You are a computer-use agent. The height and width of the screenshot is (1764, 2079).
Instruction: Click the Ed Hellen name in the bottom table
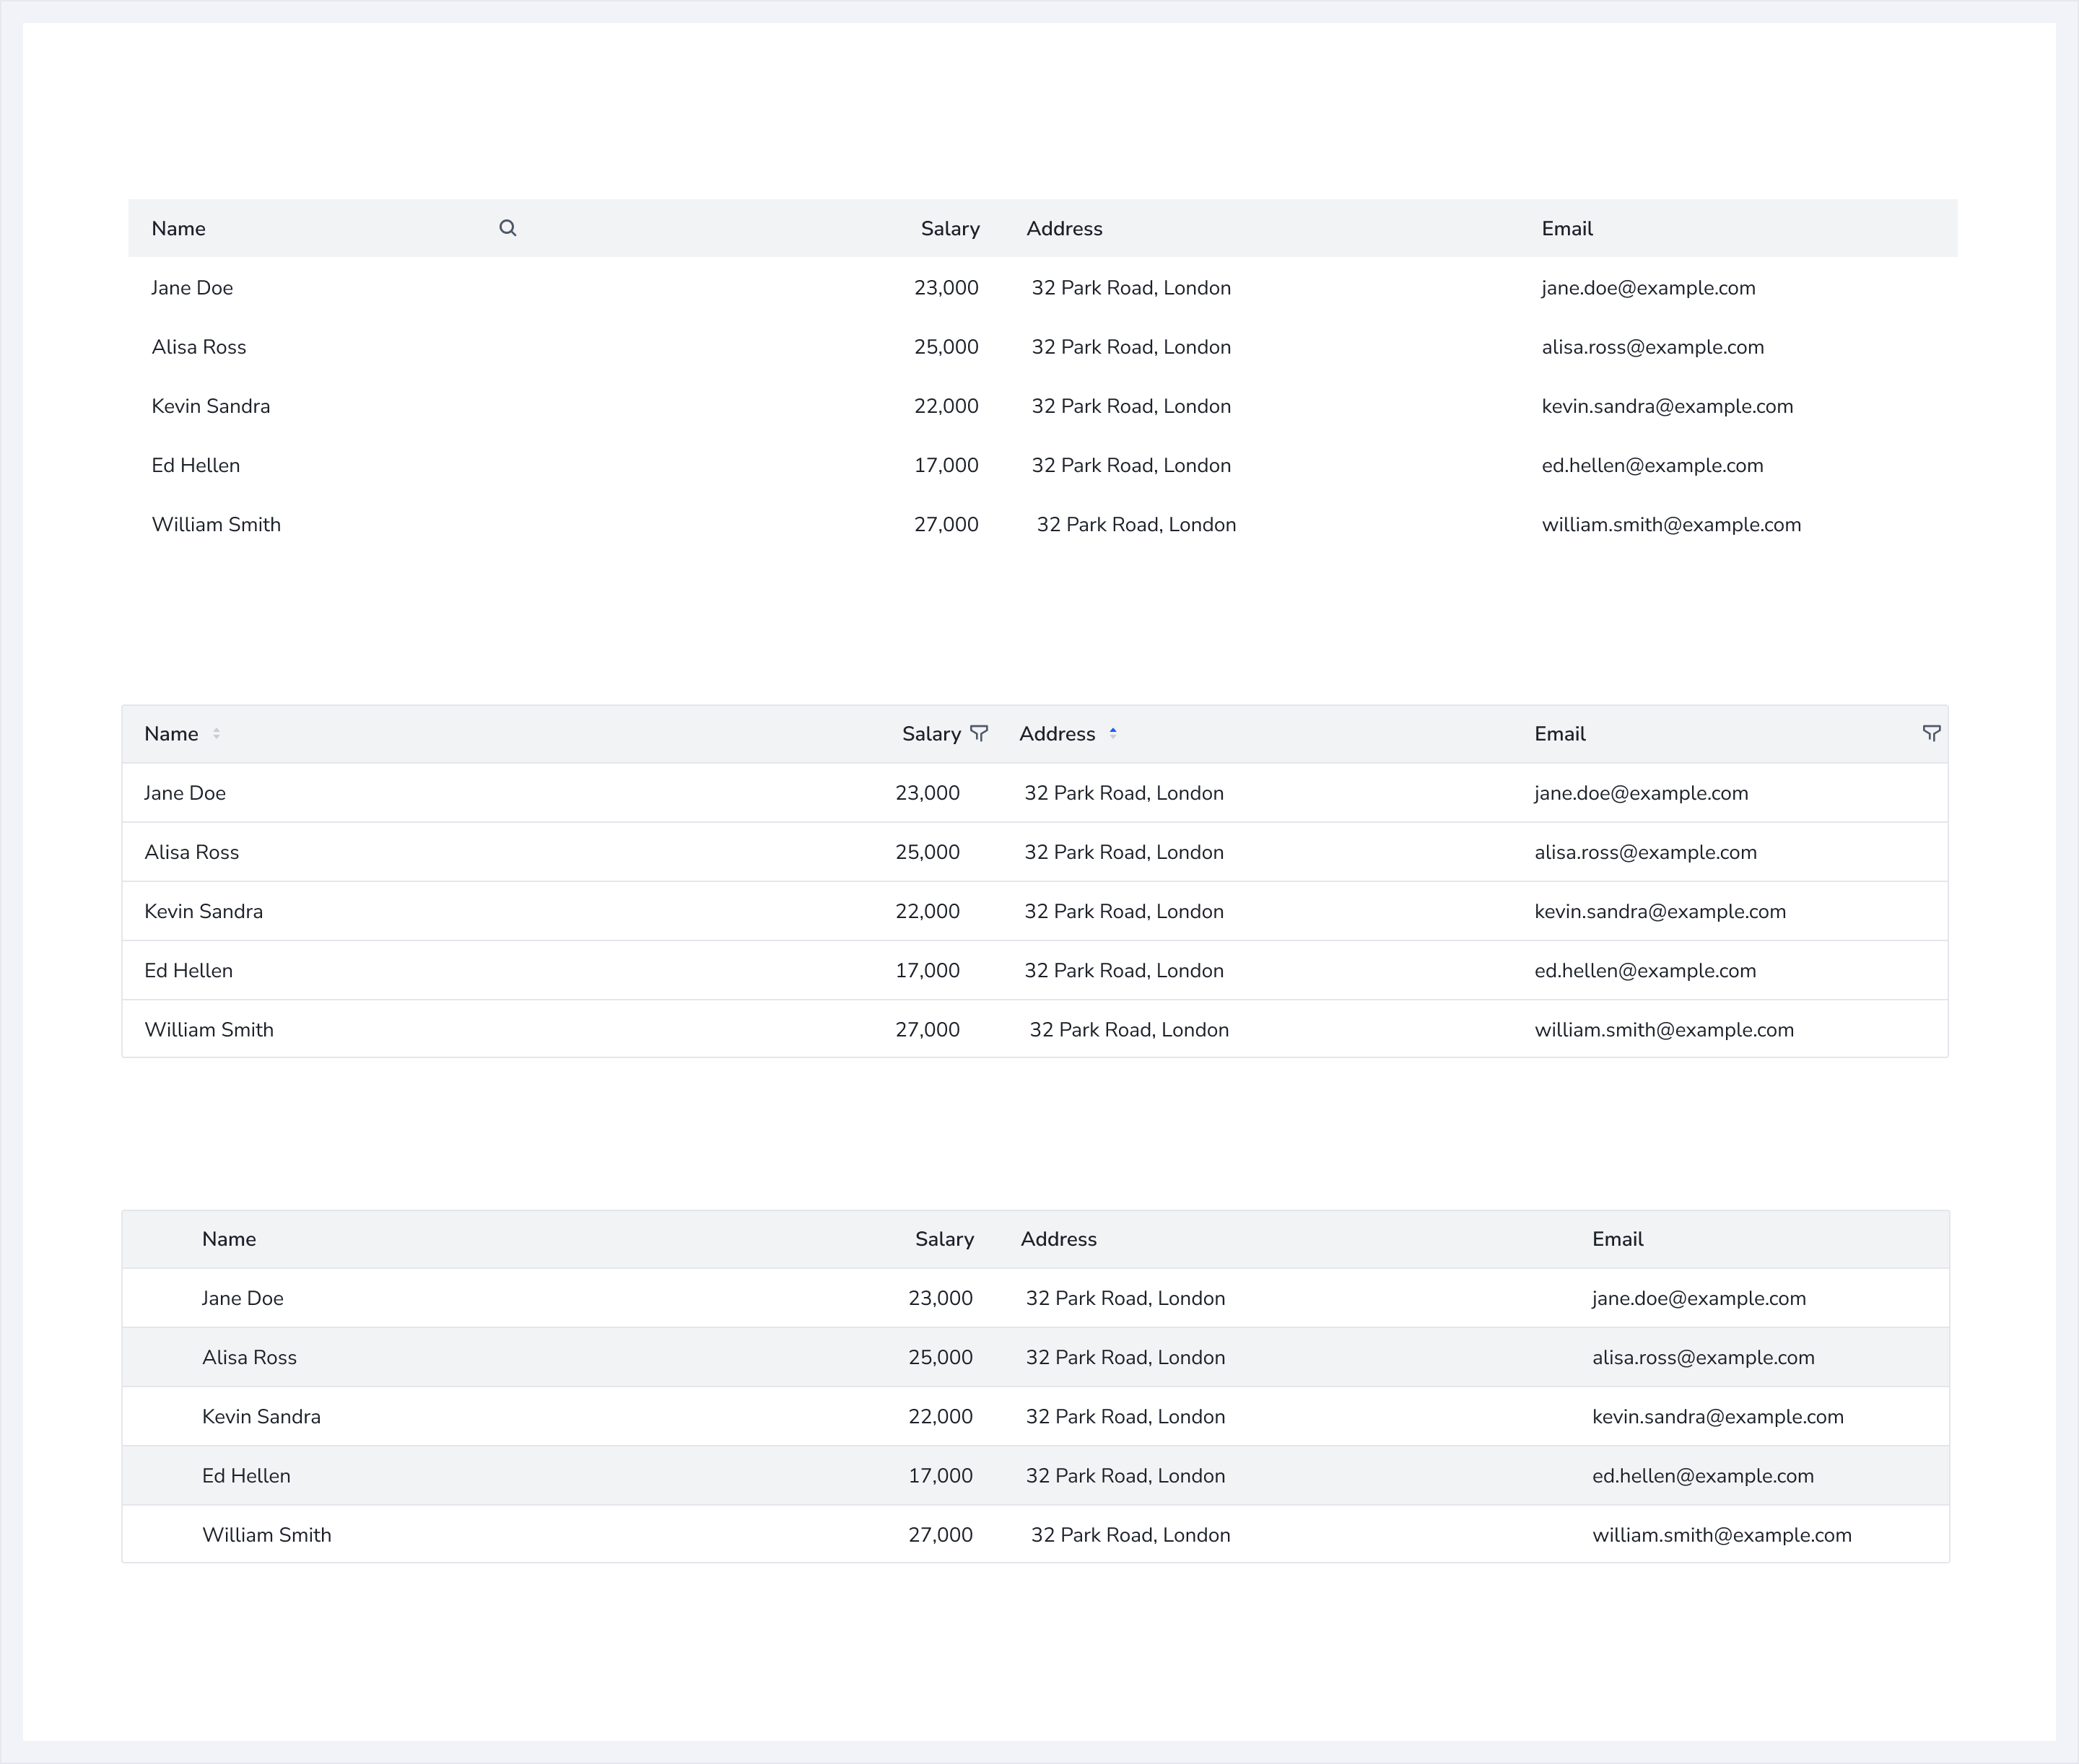coord(246,1476)
